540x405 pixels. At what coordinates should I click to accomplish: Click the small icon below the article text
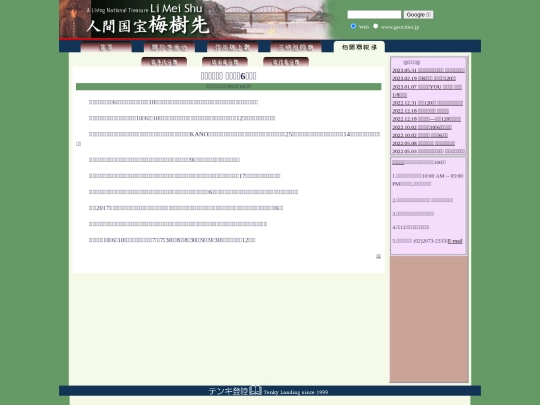coord(378,256)
